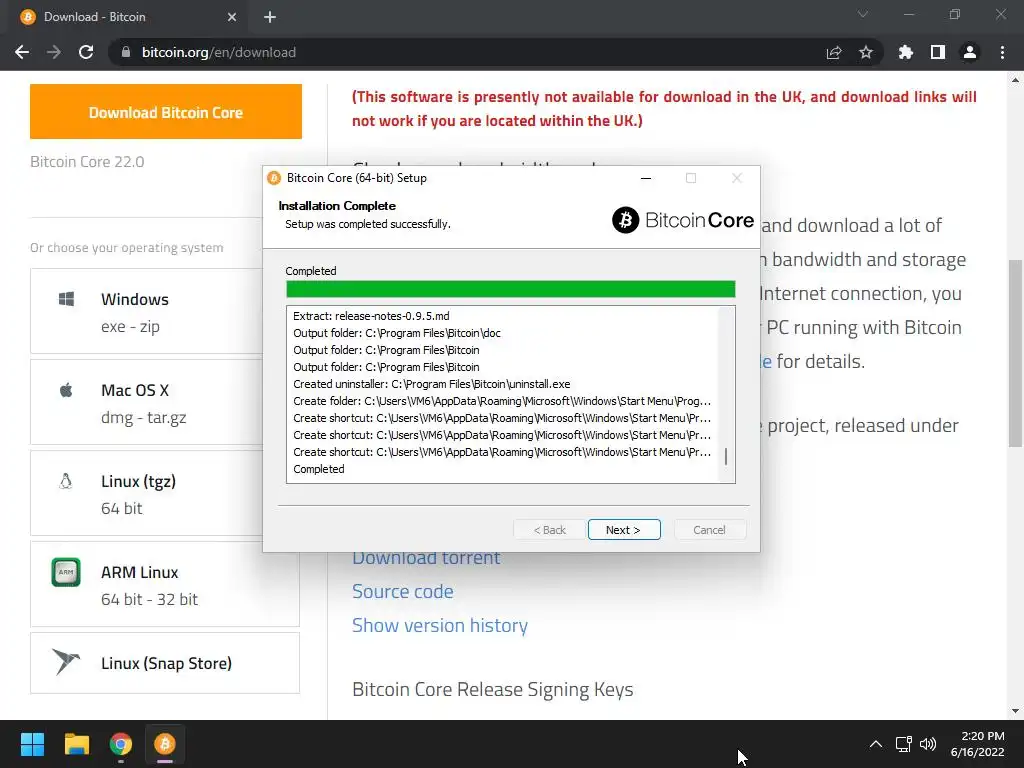The width and height of the screenshot is (1024, 768).
Task: Click 'Create folder' log line
Action: click(502, 401)
